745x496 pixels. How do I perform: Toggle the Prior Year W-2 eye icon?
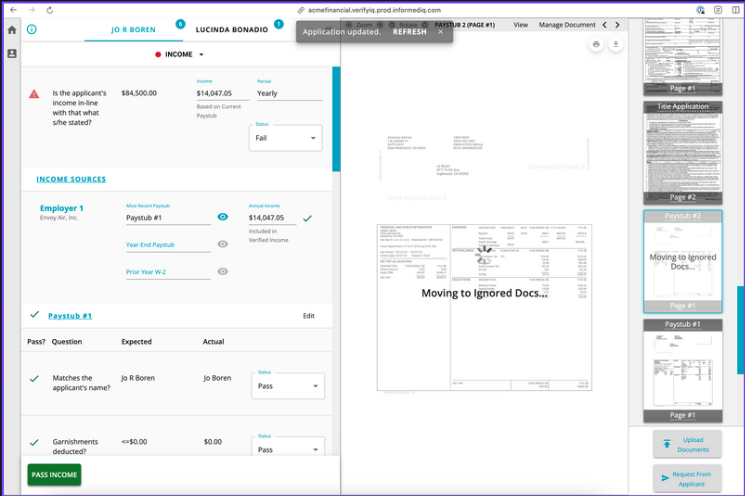(x=223, y=271)
